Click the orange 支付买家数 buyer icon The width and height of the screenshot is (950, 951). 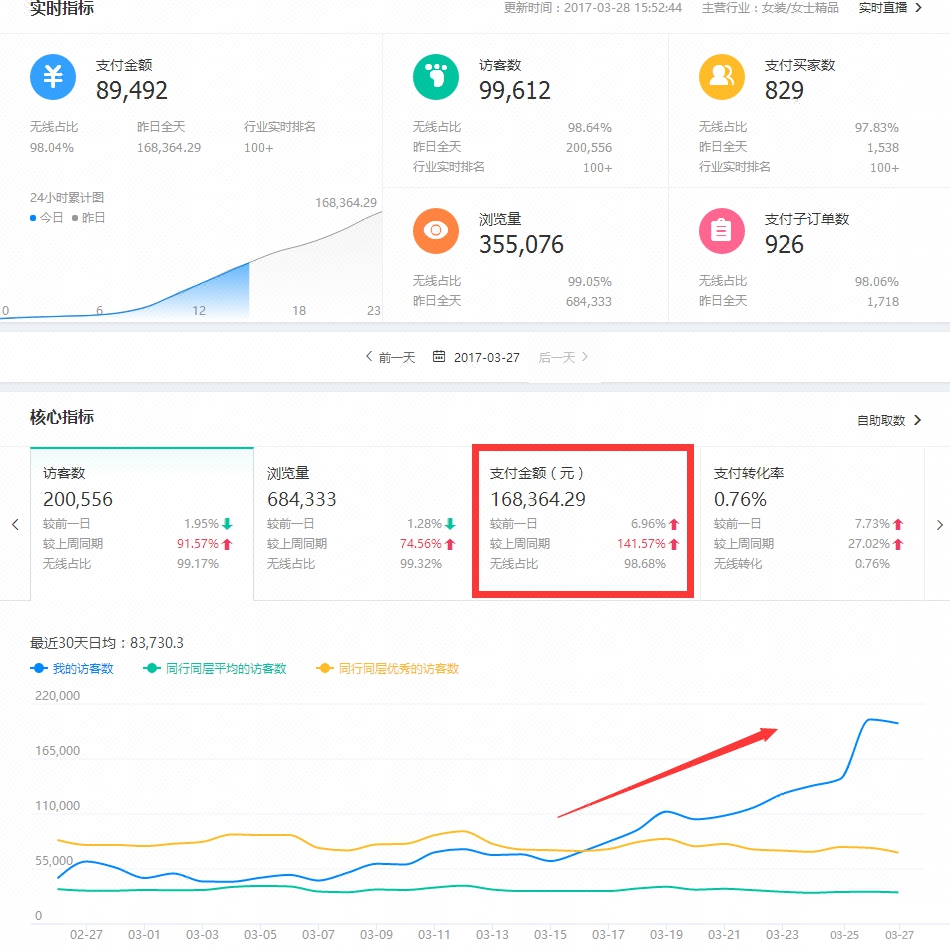(x=721, y=76)
